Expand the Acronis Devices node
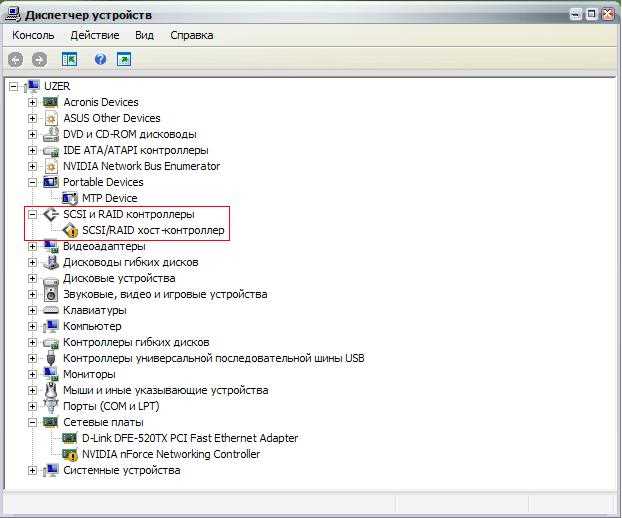Image resolution: width=622 pixels, height=518 pixels. (33, 102)
